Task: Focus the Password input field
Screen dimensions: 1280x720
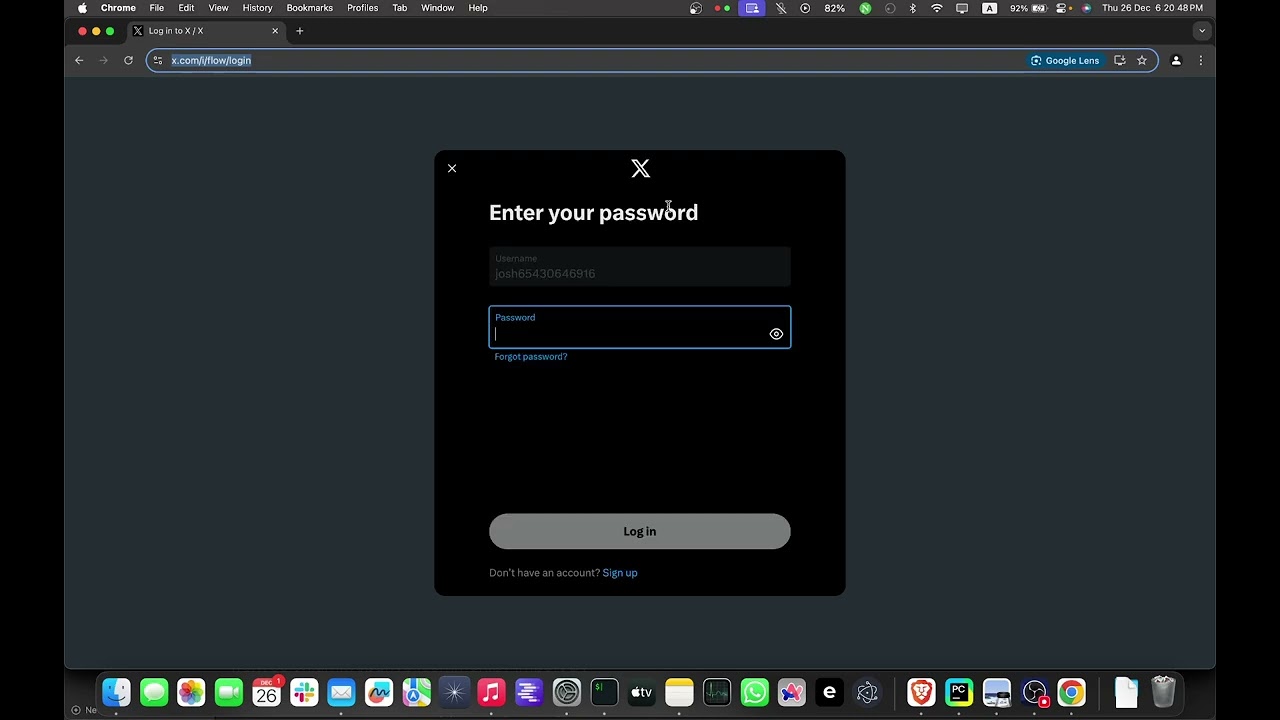Action: (640, 327)
